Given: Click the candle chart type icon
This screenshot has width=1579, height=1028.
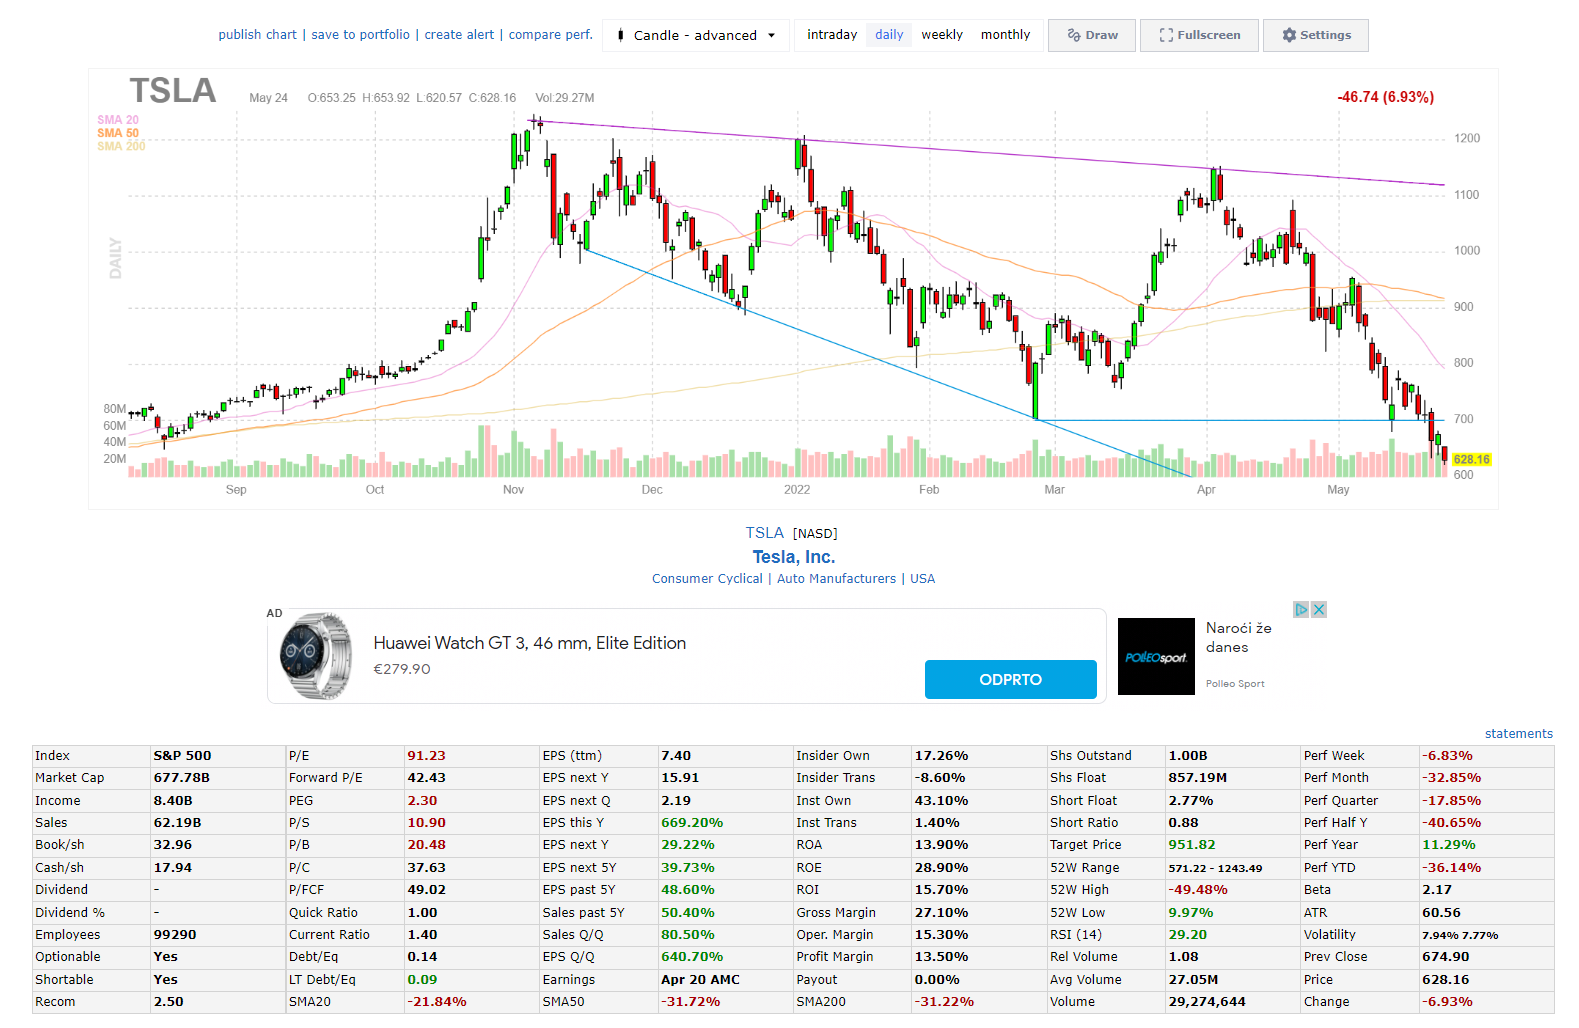Looking at the screenshot, I should click(621, 35).
